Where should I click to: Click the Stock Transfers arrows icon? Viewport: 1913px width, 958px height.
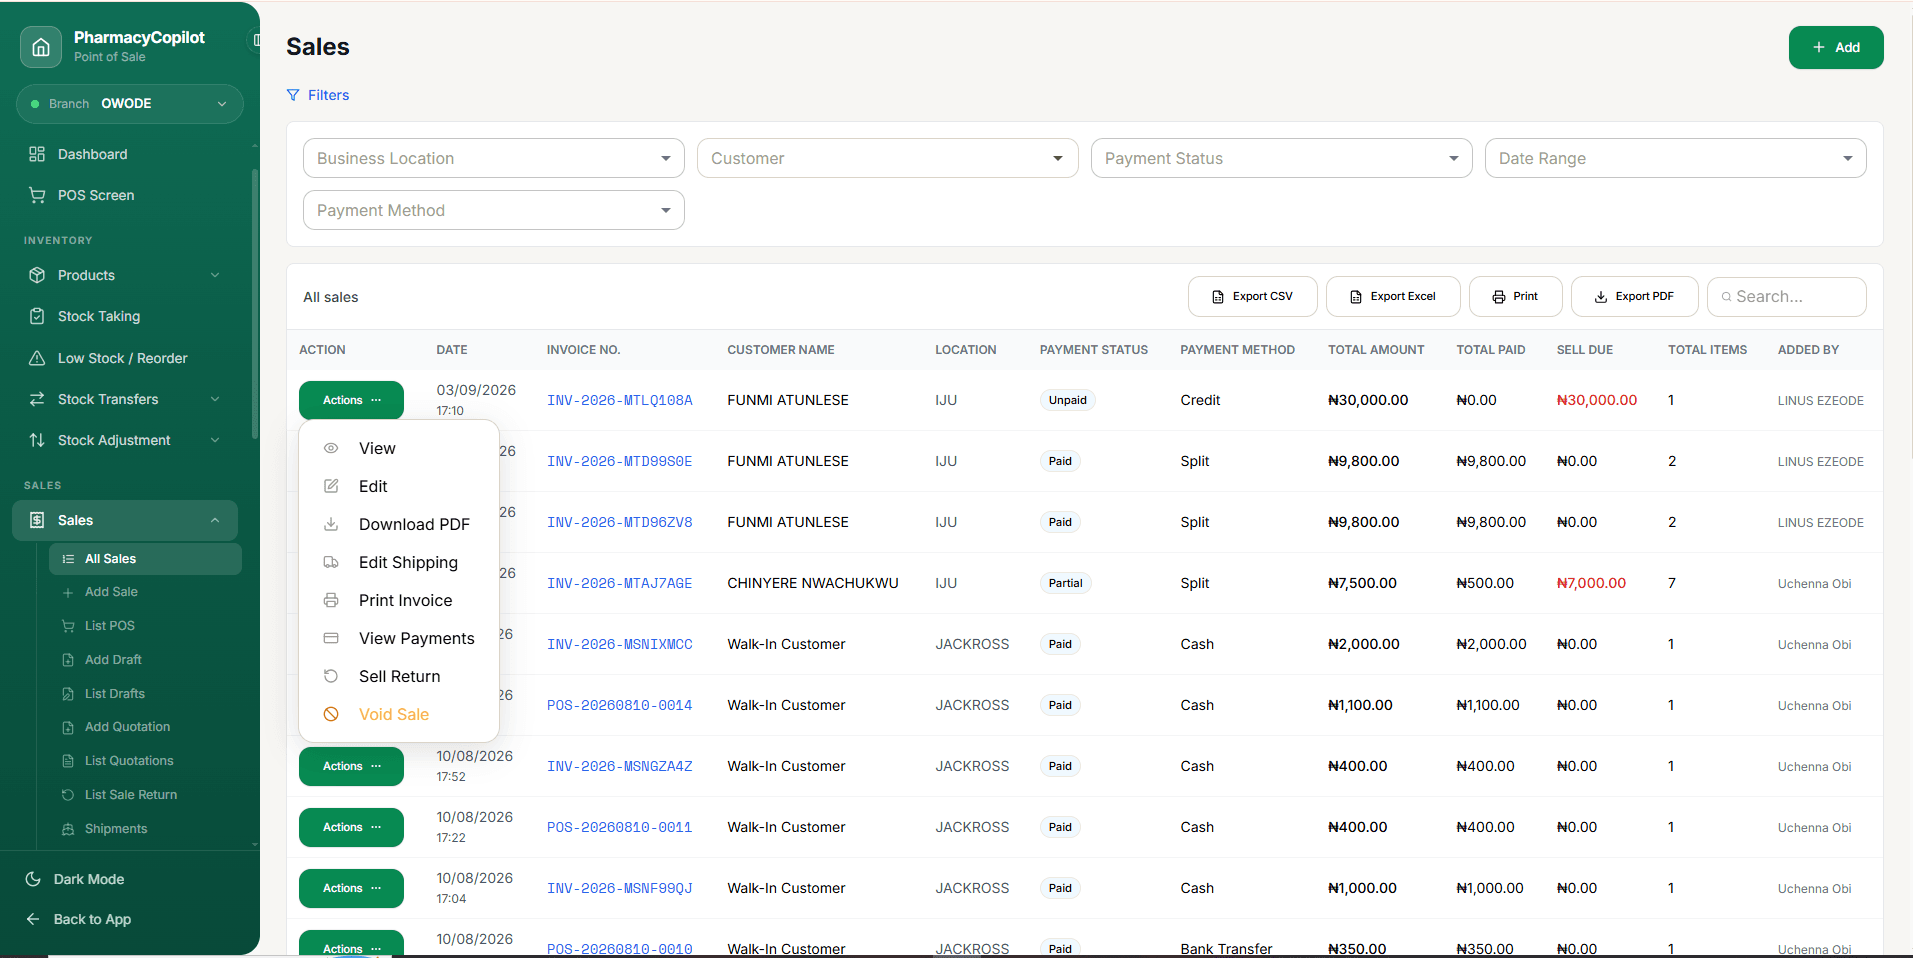37,399
